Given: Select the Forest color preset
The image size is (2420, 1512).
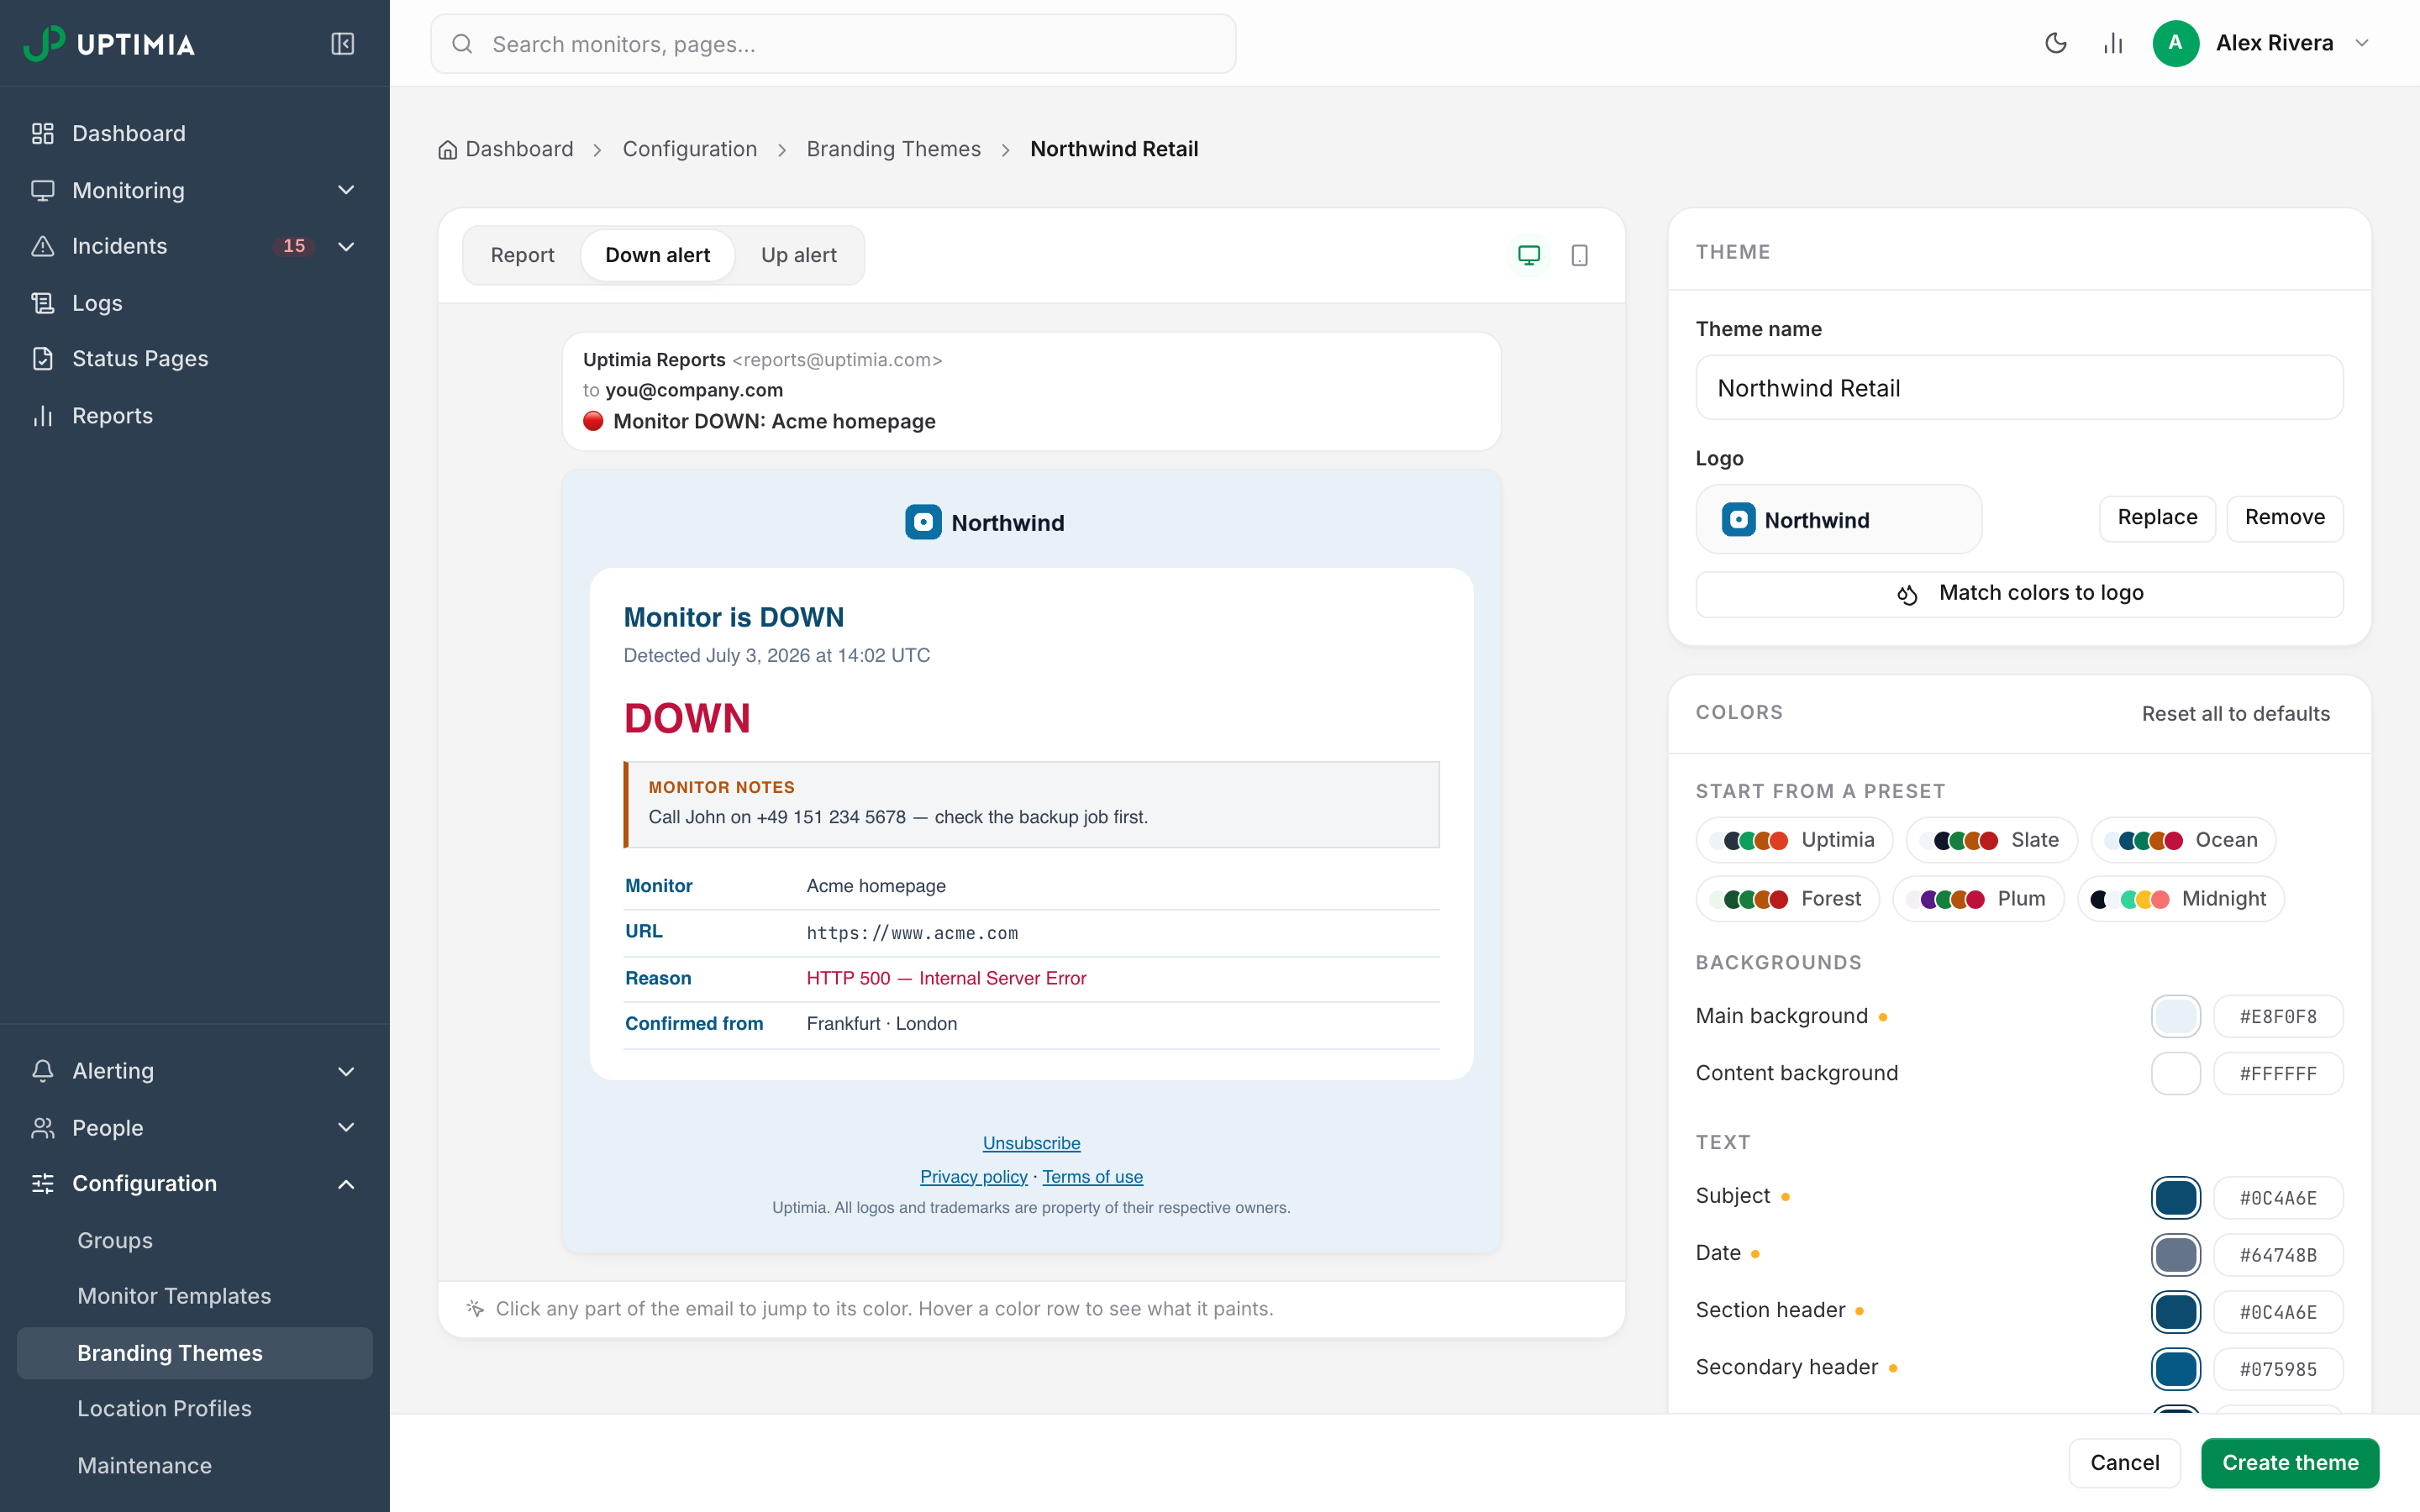Looking at the screenshot, I should pos(1787,898).
